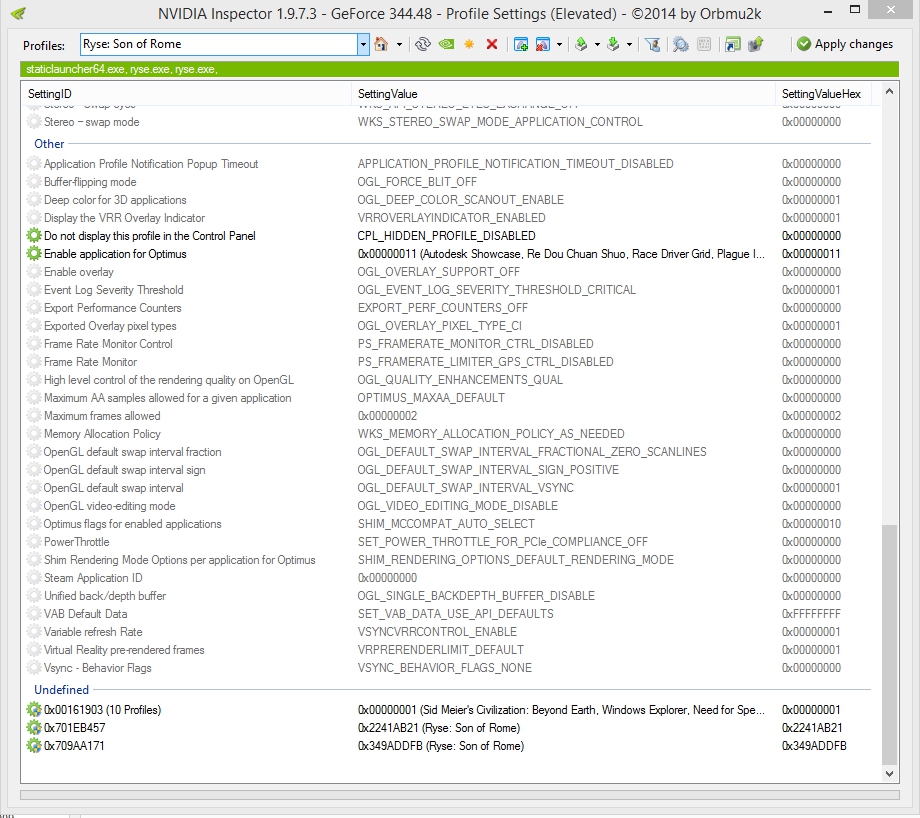The width and height of the screenshot is (920, 818).
Task: Open the Profiles combo box dropdown arrow
Action: coord(363,45)
